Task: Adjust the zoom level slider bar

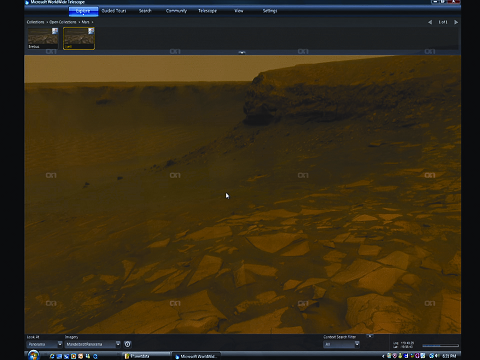Action: click(440, 346)
